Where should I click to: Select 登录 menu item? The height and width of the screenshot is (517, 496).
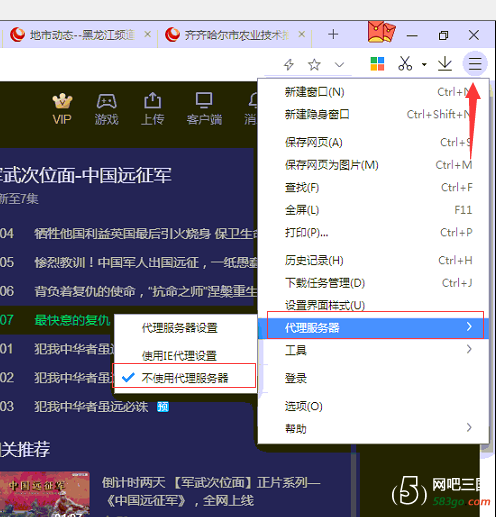pos(374,378)
